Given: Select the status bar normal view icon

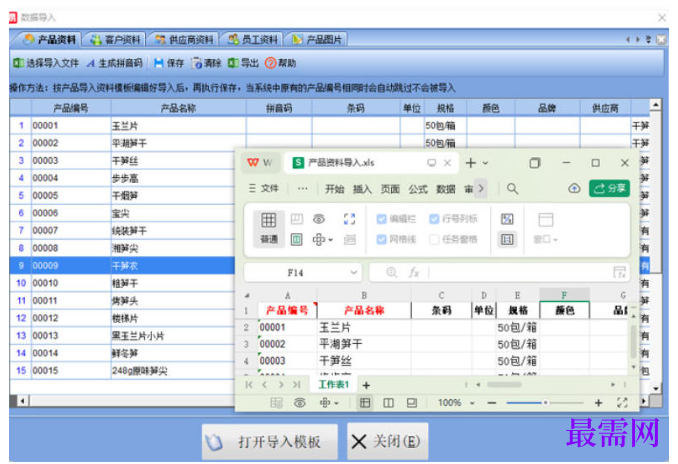Looking at the screenshot, I should click(365, 403).
